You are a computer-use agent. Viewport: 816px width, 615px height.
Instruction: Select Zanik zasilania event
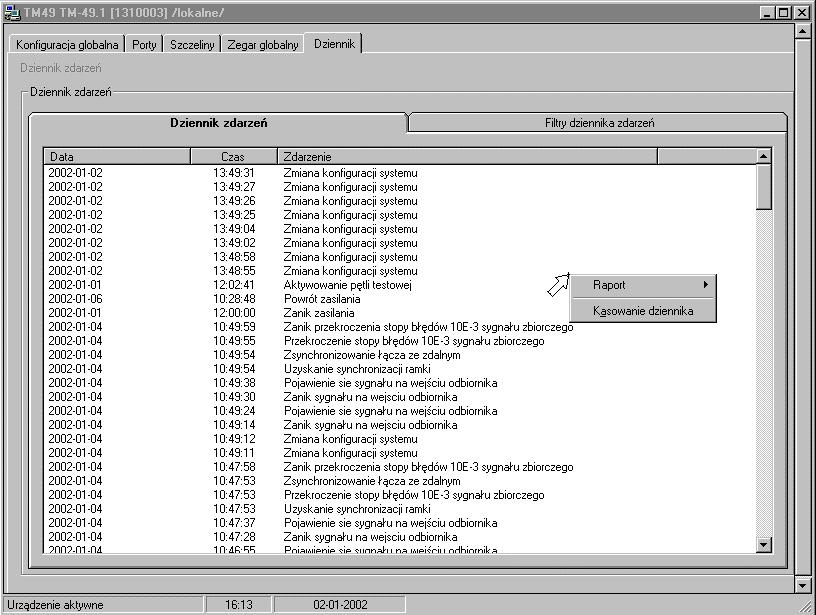pos(400,313)
